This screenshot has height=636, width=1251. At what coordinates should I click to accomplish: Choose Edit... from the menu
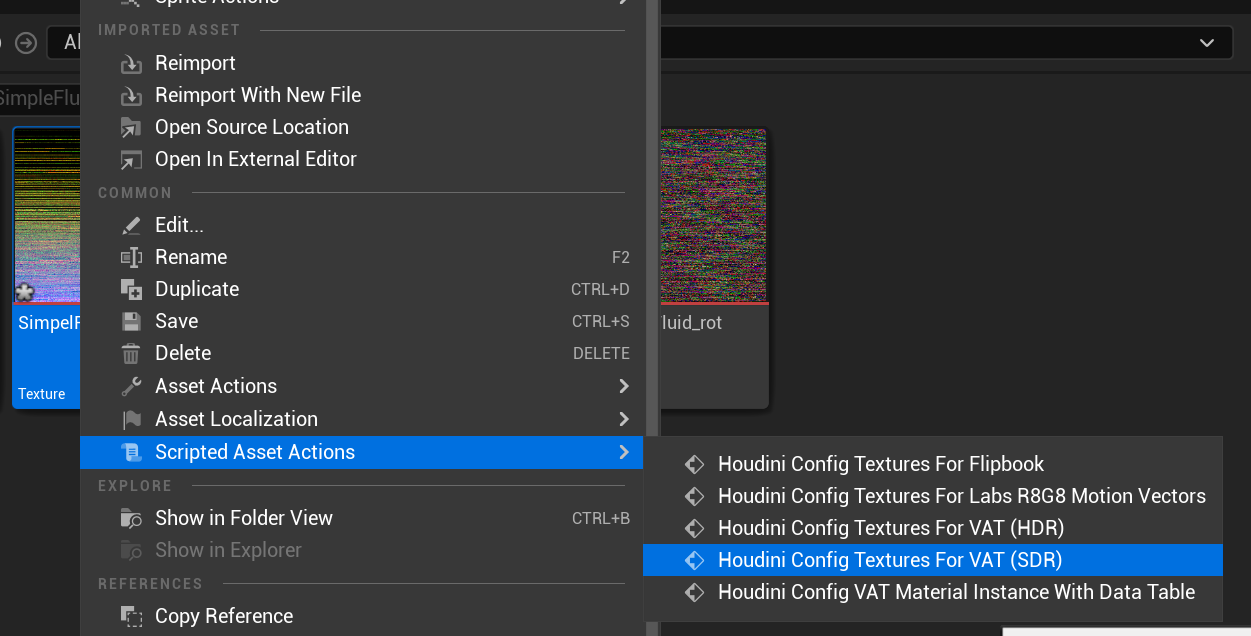tap(362, 225)
